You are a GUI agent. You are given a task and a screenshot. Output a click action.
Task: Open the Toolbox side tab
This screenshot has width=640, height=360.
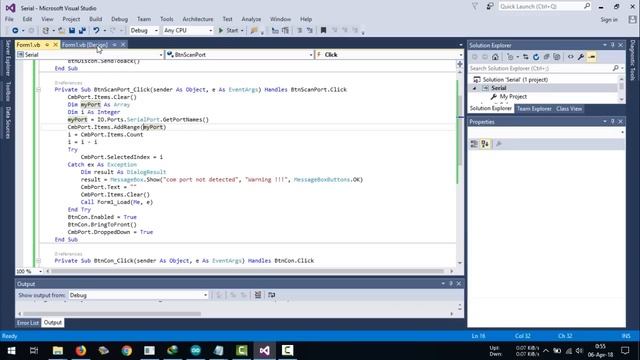(x=8, y=91)
